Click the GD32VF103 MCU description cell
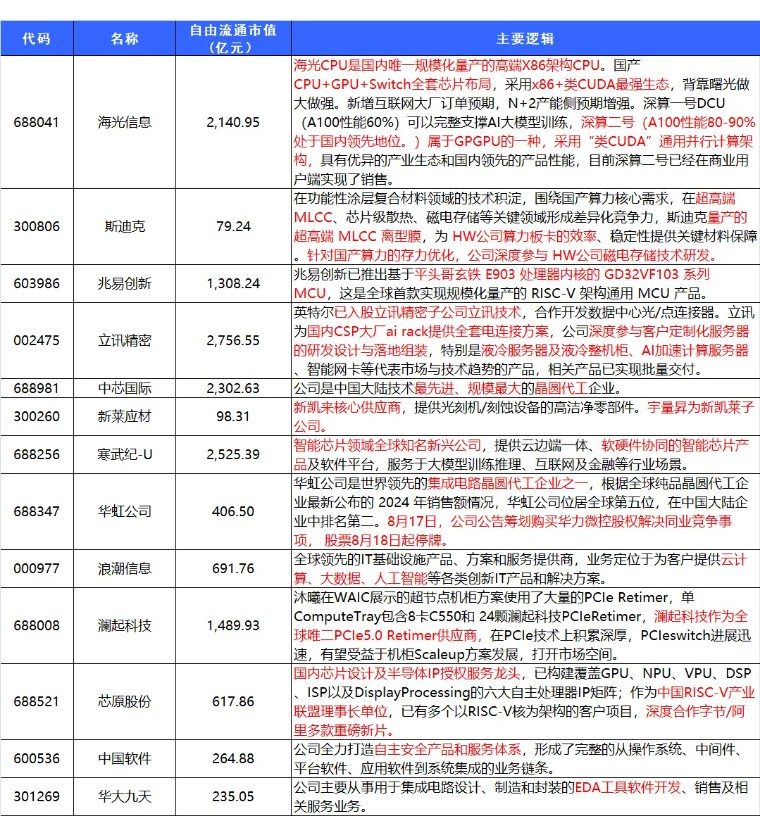The width and height of the screenshot is (760, 836). [525, 283]
